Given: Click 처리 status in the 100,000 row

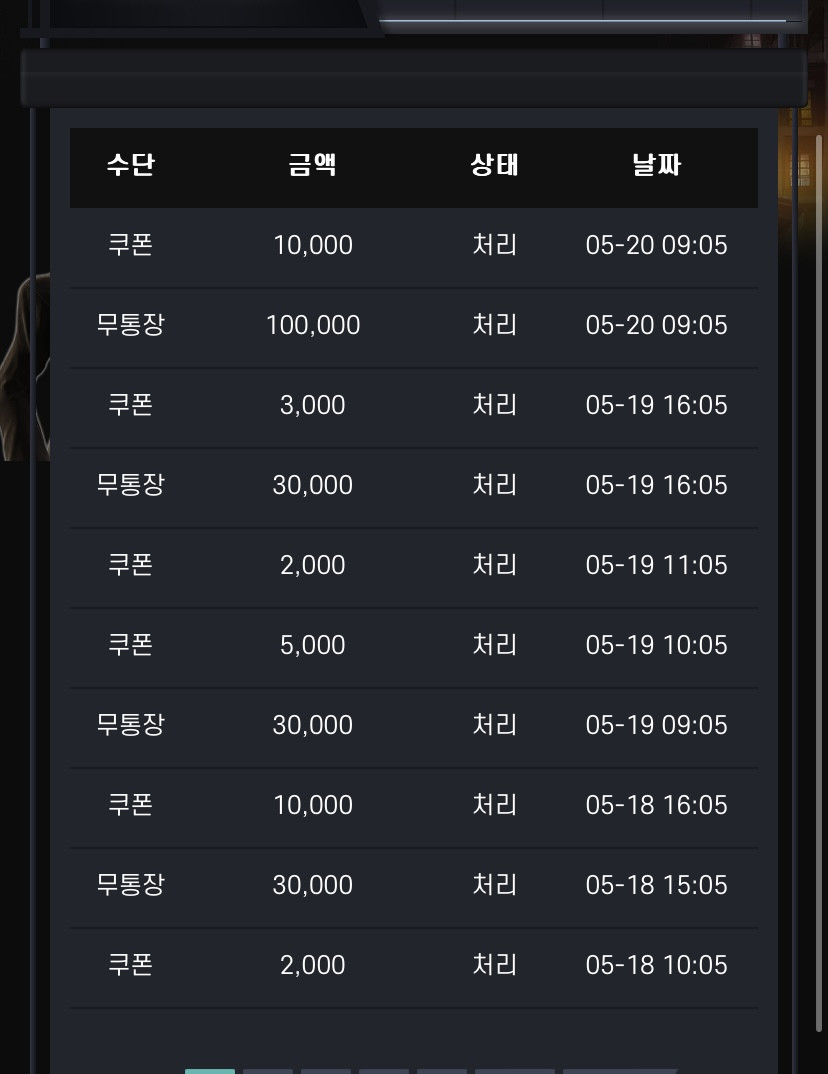Looking at the screenshot, I should (494, 325).
